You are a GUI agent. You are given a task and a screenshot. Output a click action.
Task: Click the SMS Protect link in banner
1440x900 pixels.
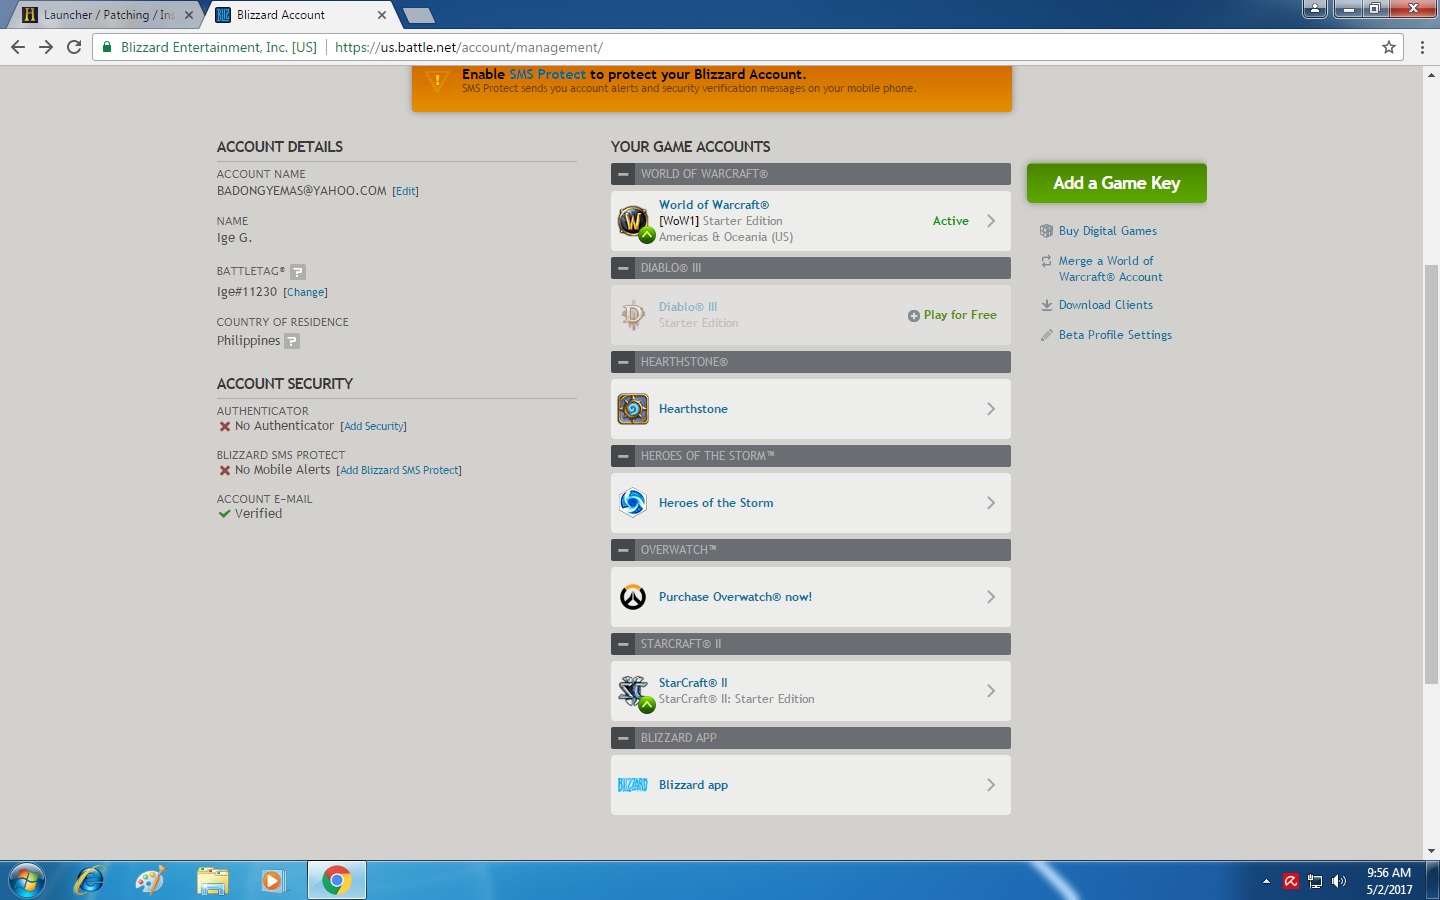547,74
